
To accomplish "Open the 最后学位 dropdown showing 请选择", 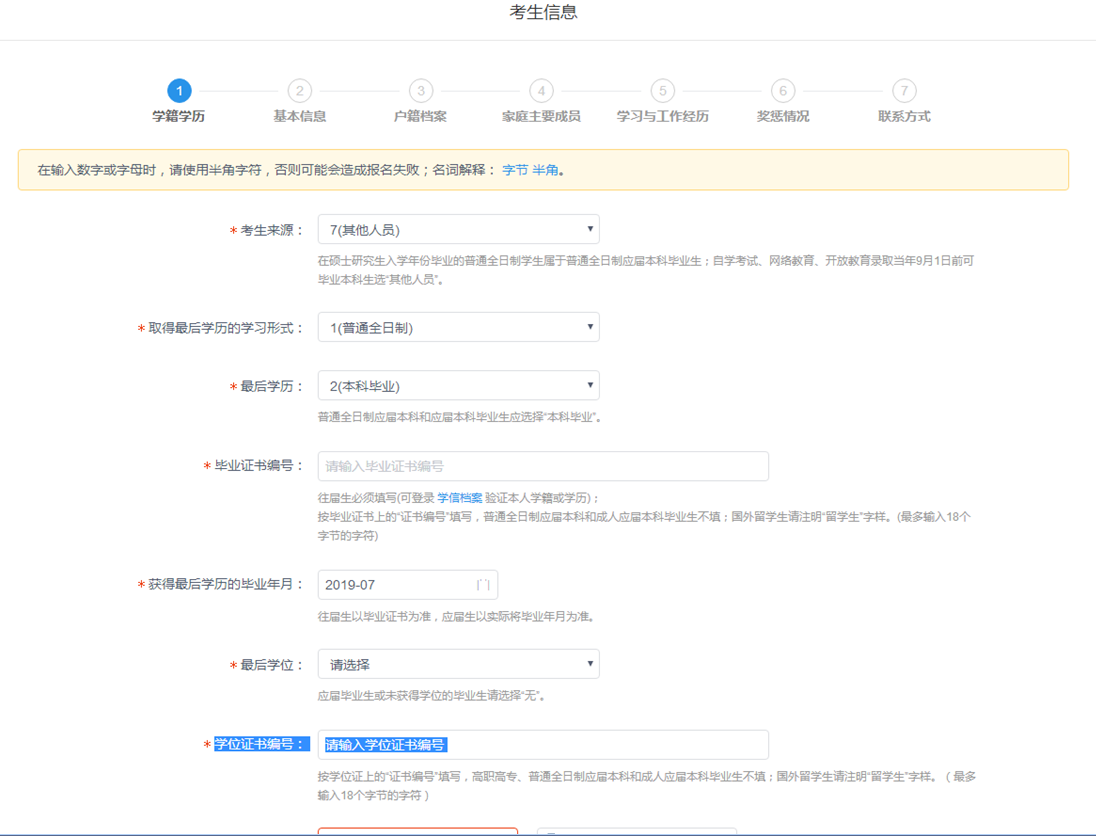I will [x=458, y=664].
